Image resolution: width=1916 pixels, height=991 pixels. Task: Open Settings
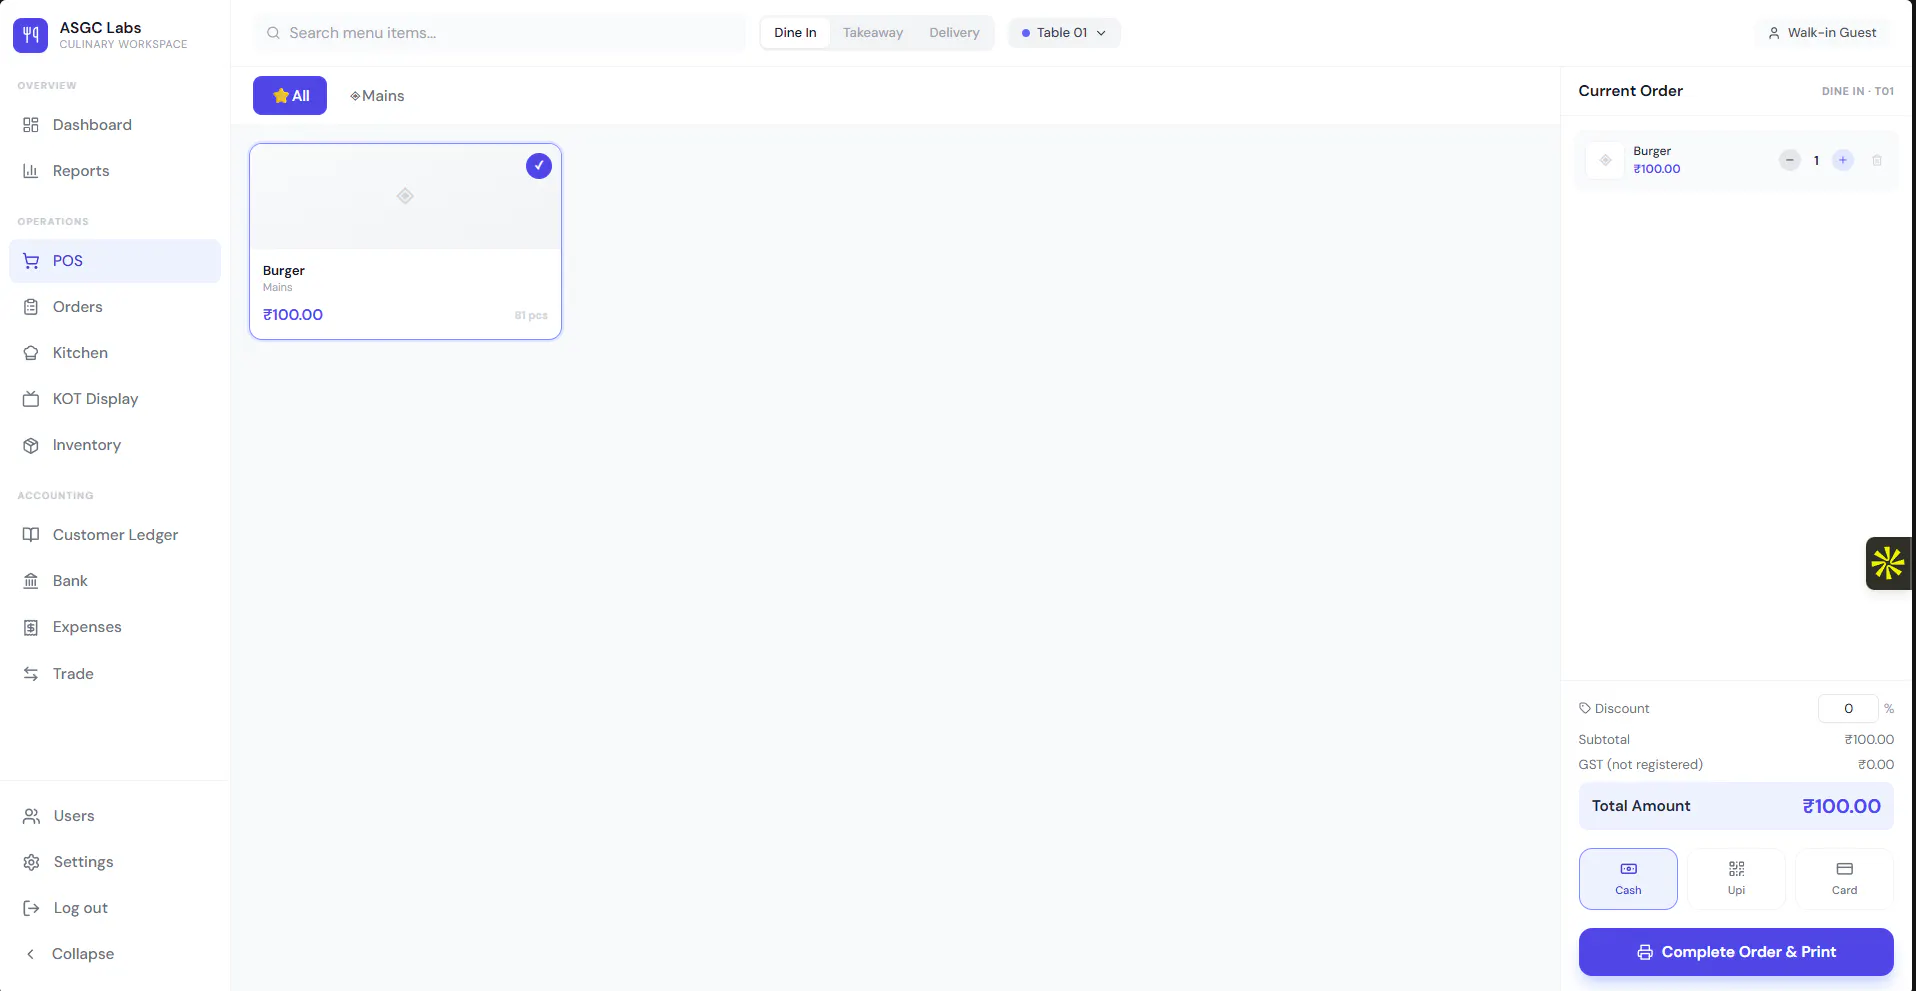[115, 862]
